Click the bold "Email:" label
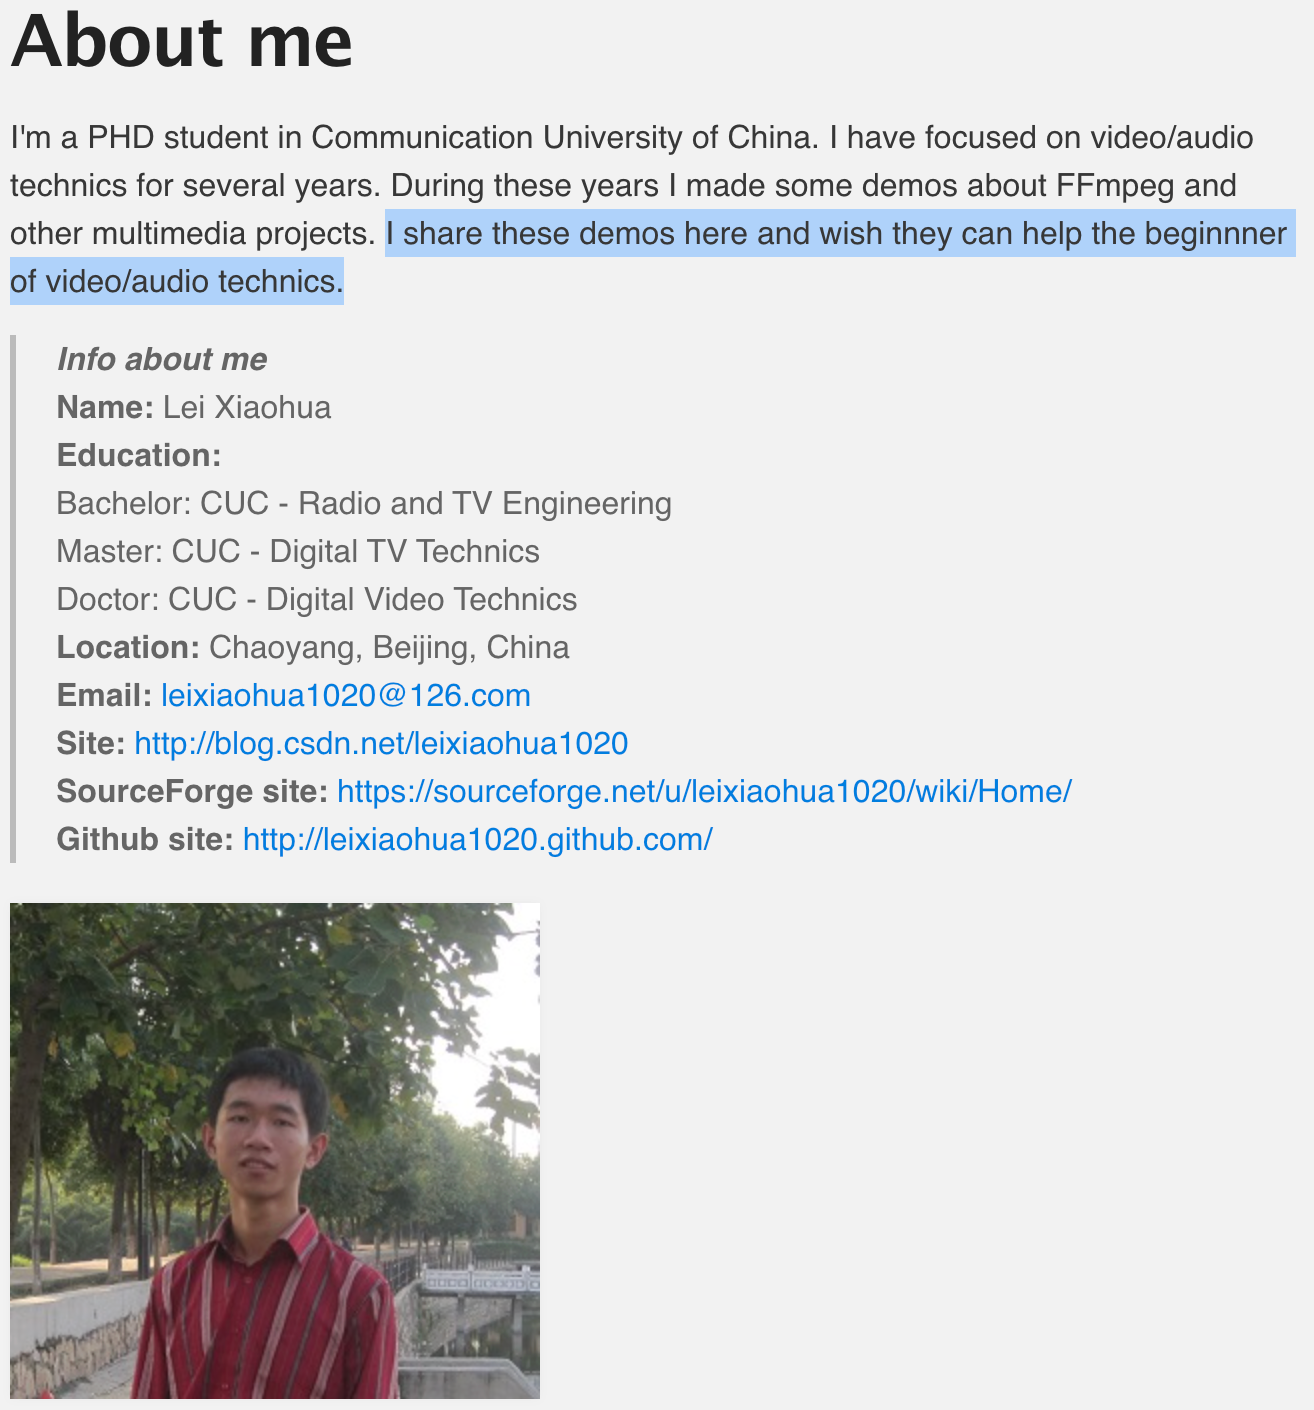Viewport: 1314px width, 1410px height. [104, 695]
